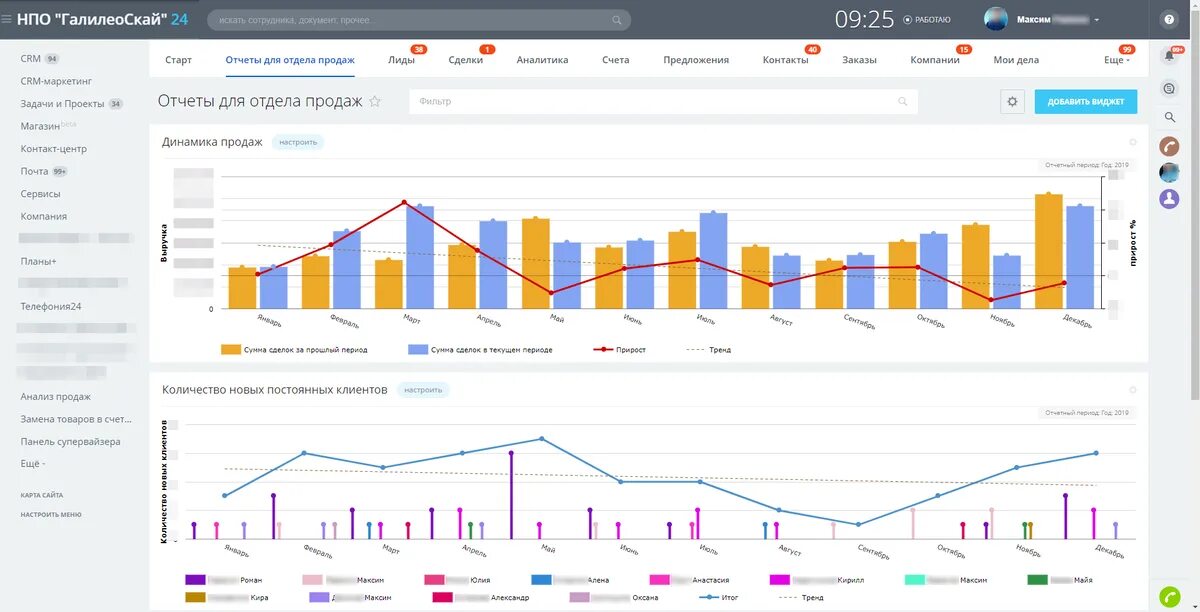
Task: Open the Мои дела tab
Action: (1016, 60)
